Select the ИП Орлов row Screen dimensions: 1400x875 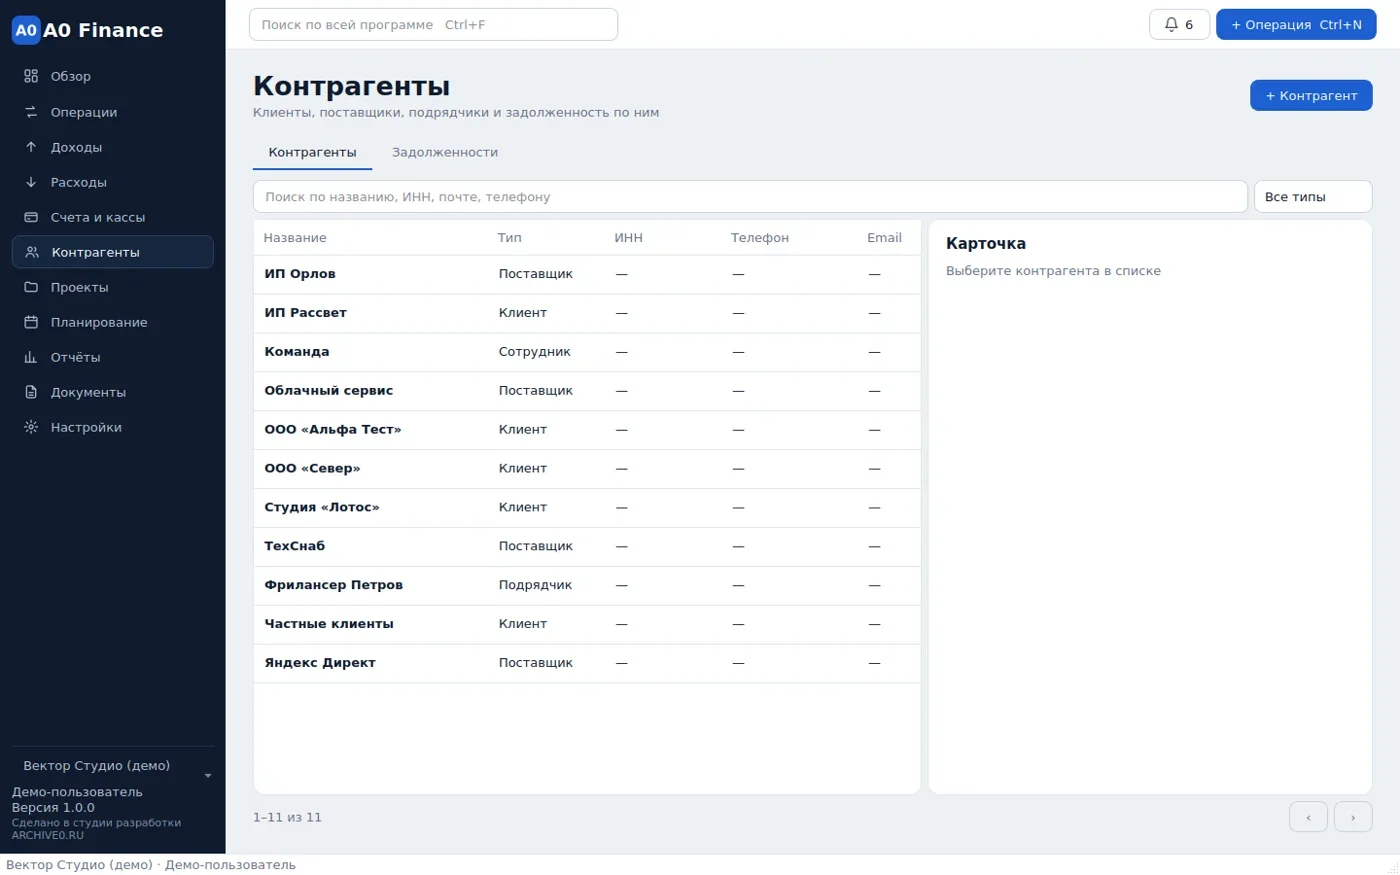[x=587, y=274]
